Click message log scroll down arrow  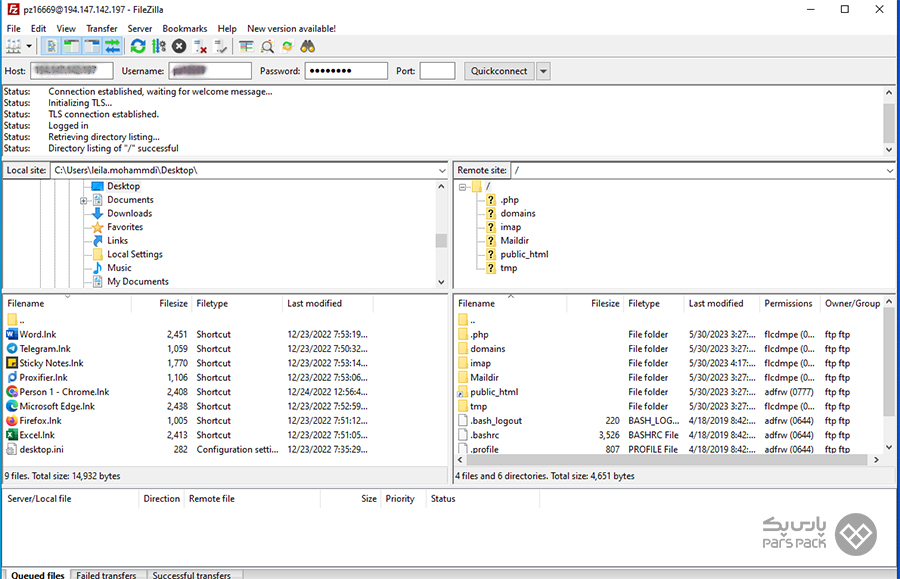pos(889,149)
